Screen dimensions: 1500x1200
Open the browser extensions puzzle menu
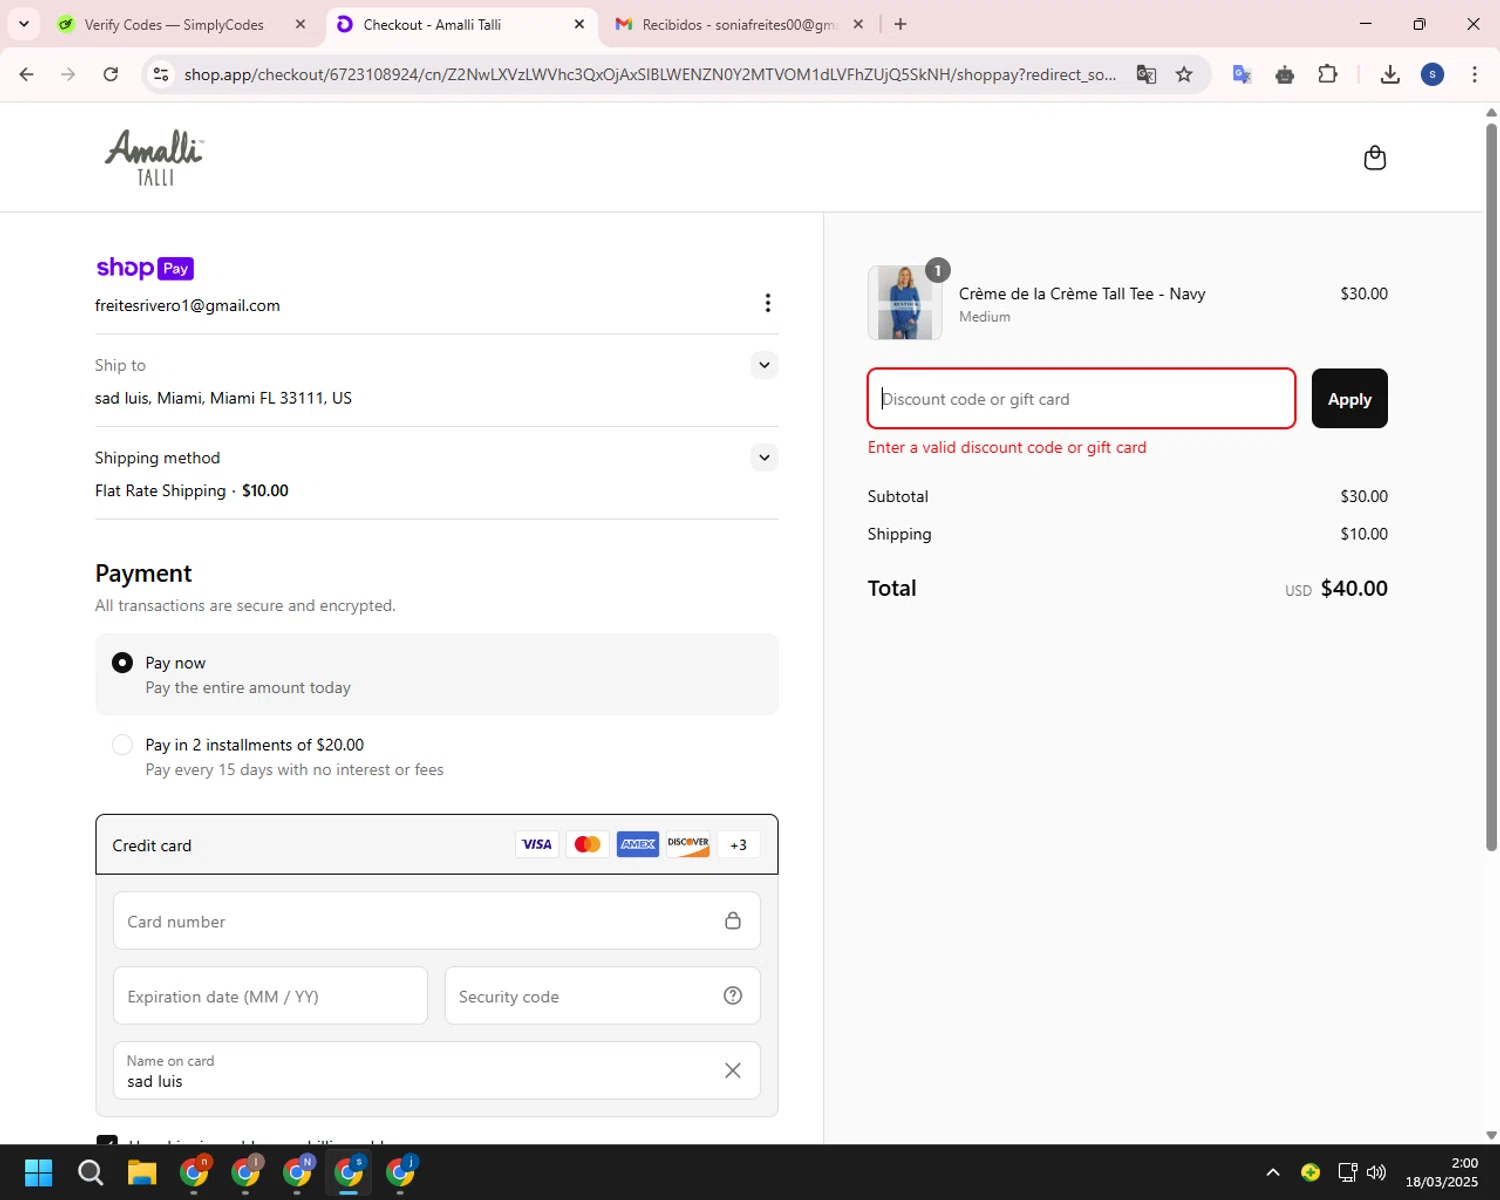click(1328, 74)
